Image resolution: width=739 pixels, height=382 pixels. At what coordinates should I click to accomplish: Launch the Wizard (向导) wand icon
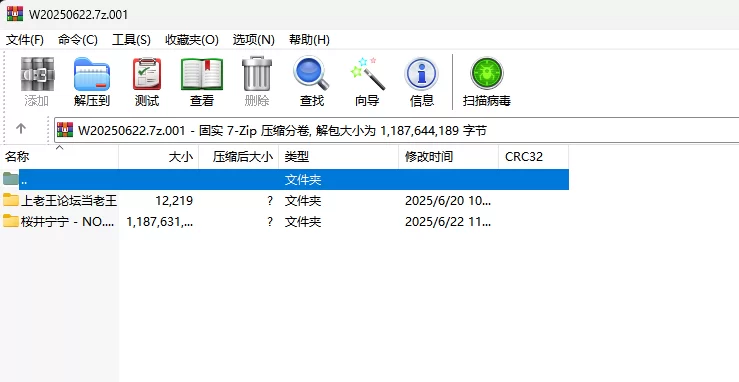tap(367, 74)
